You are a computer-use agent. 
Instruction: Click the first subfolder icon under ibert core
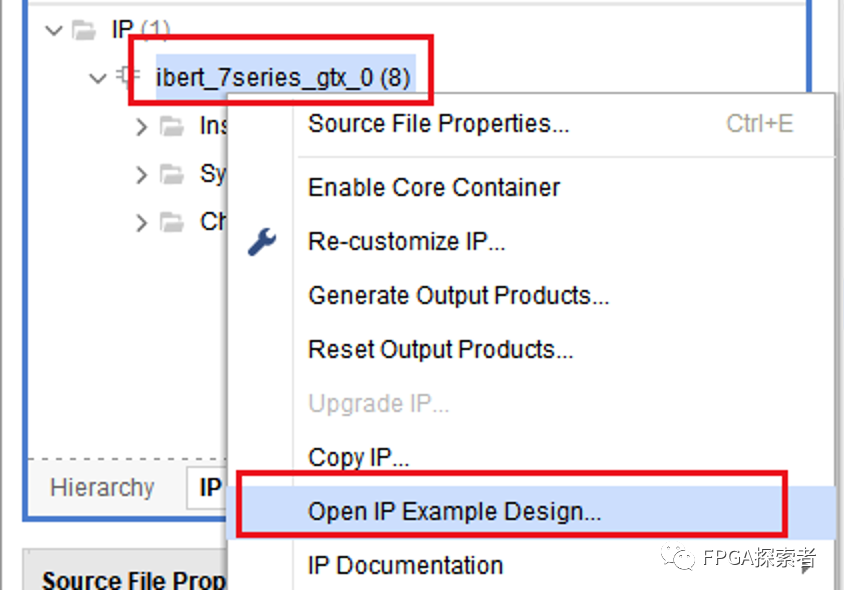click(173, 126)
